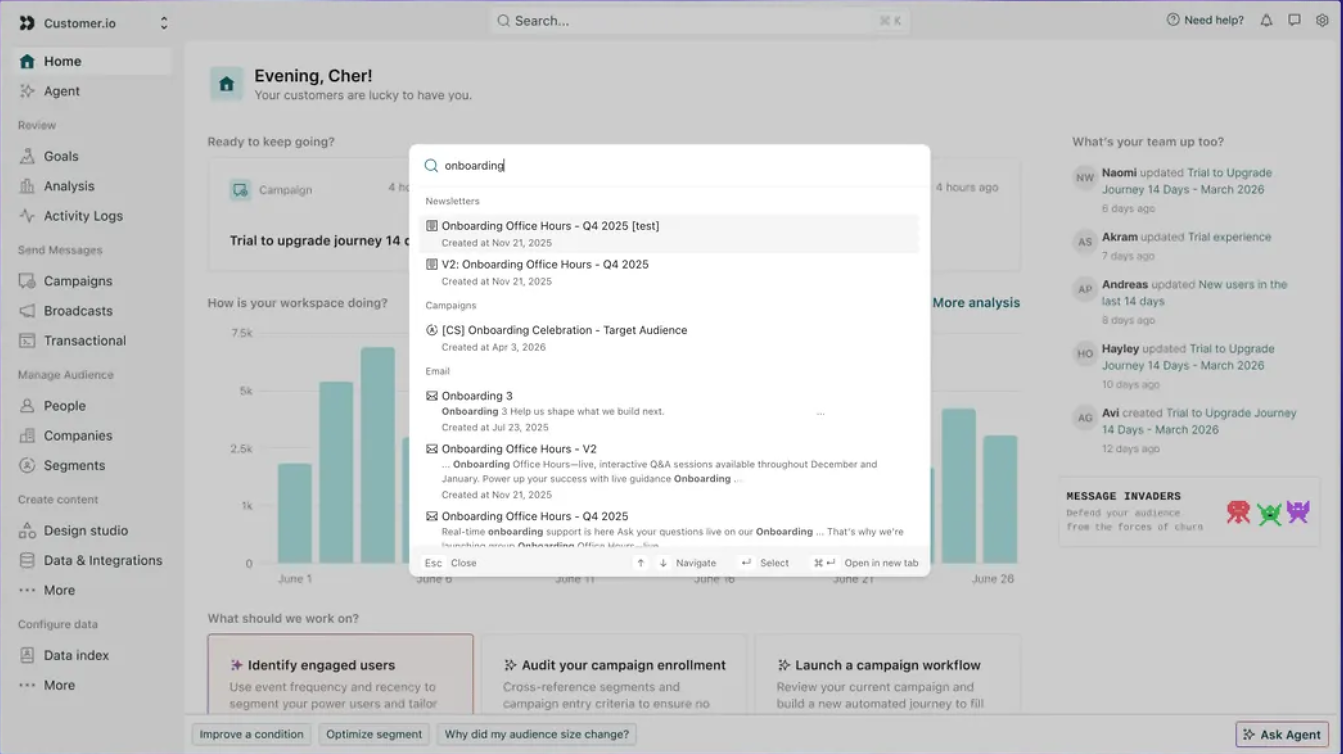The width and height of the screenshot is (1343, 754).
Task: Click envelope icon beside Onboarding Office Hours - V2
Action: click(432, 449)
